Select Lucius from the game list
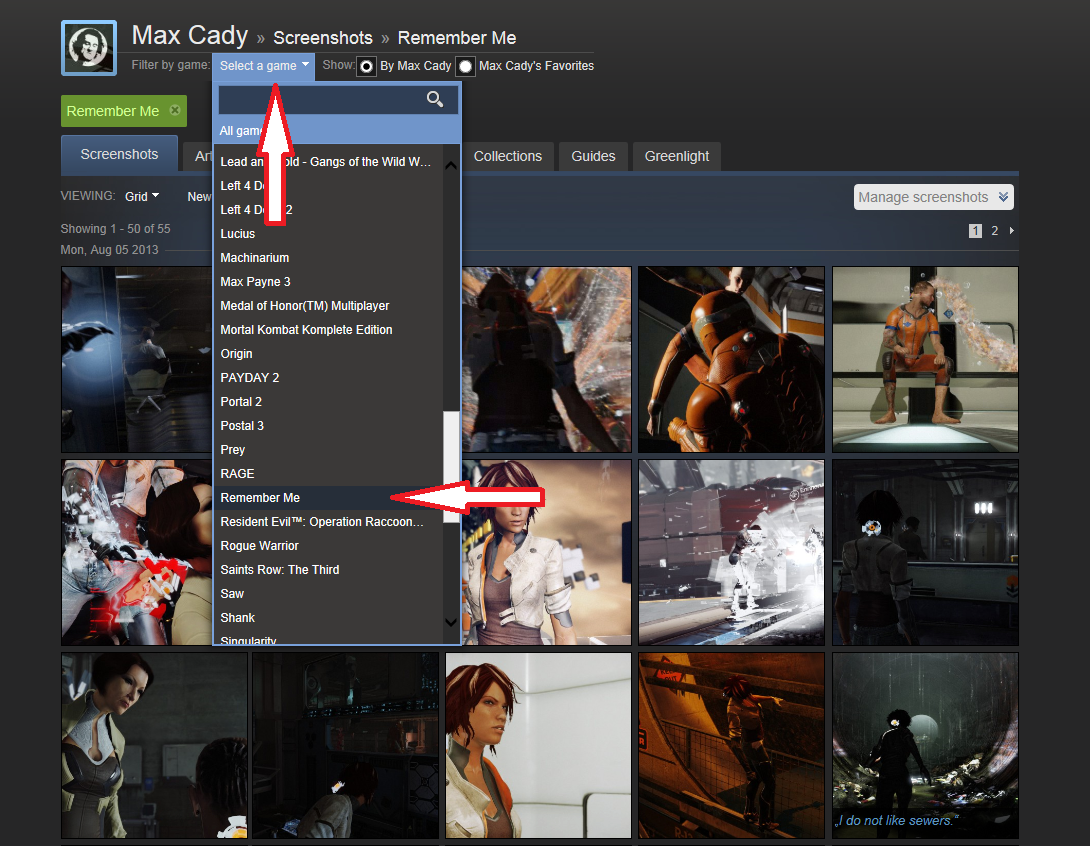Screen dimensions: 1090x846 coord(328,234)
